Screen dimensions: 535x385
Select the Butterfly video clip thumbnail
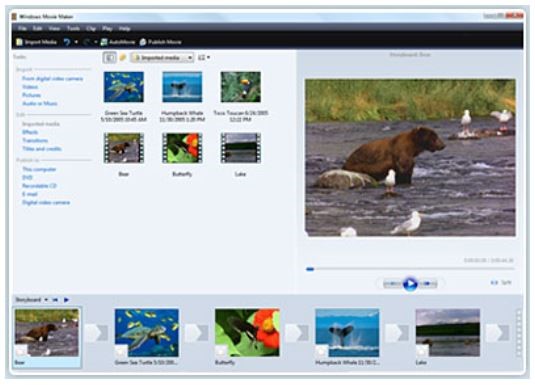(182, 148)
